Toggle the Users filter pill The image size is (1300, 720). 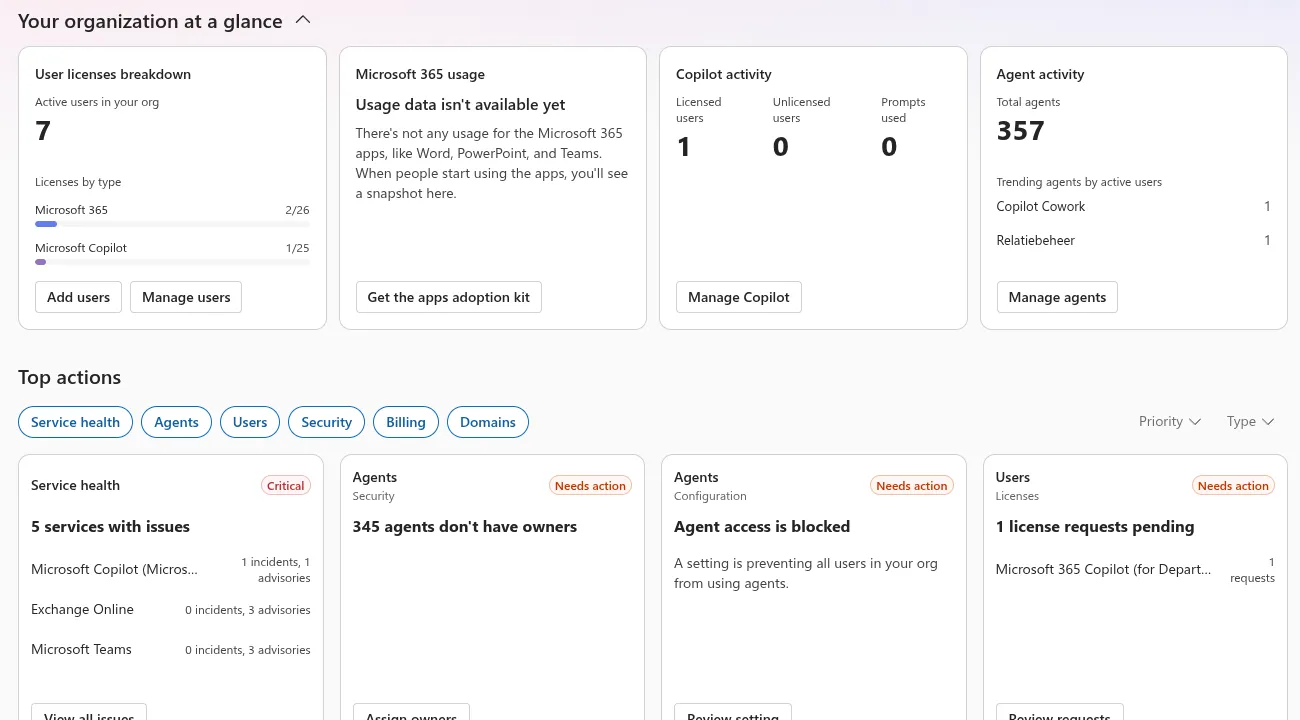[250, 422]
